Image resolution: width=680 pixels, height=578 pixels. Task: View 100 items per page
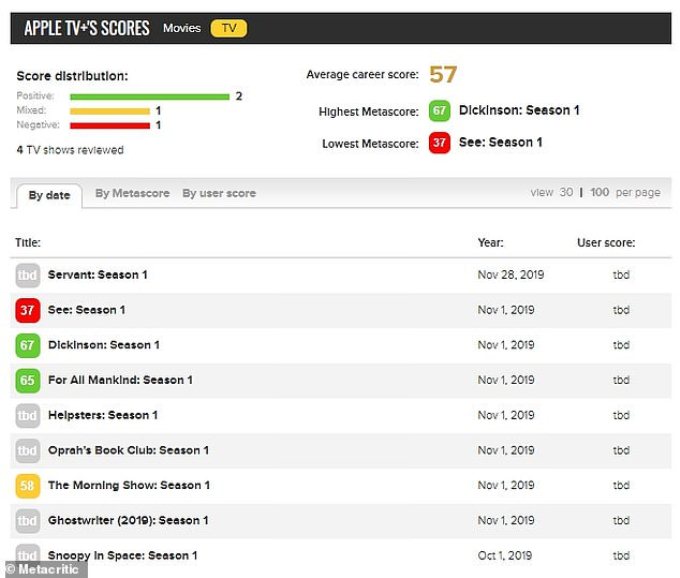tap(599, 192)
